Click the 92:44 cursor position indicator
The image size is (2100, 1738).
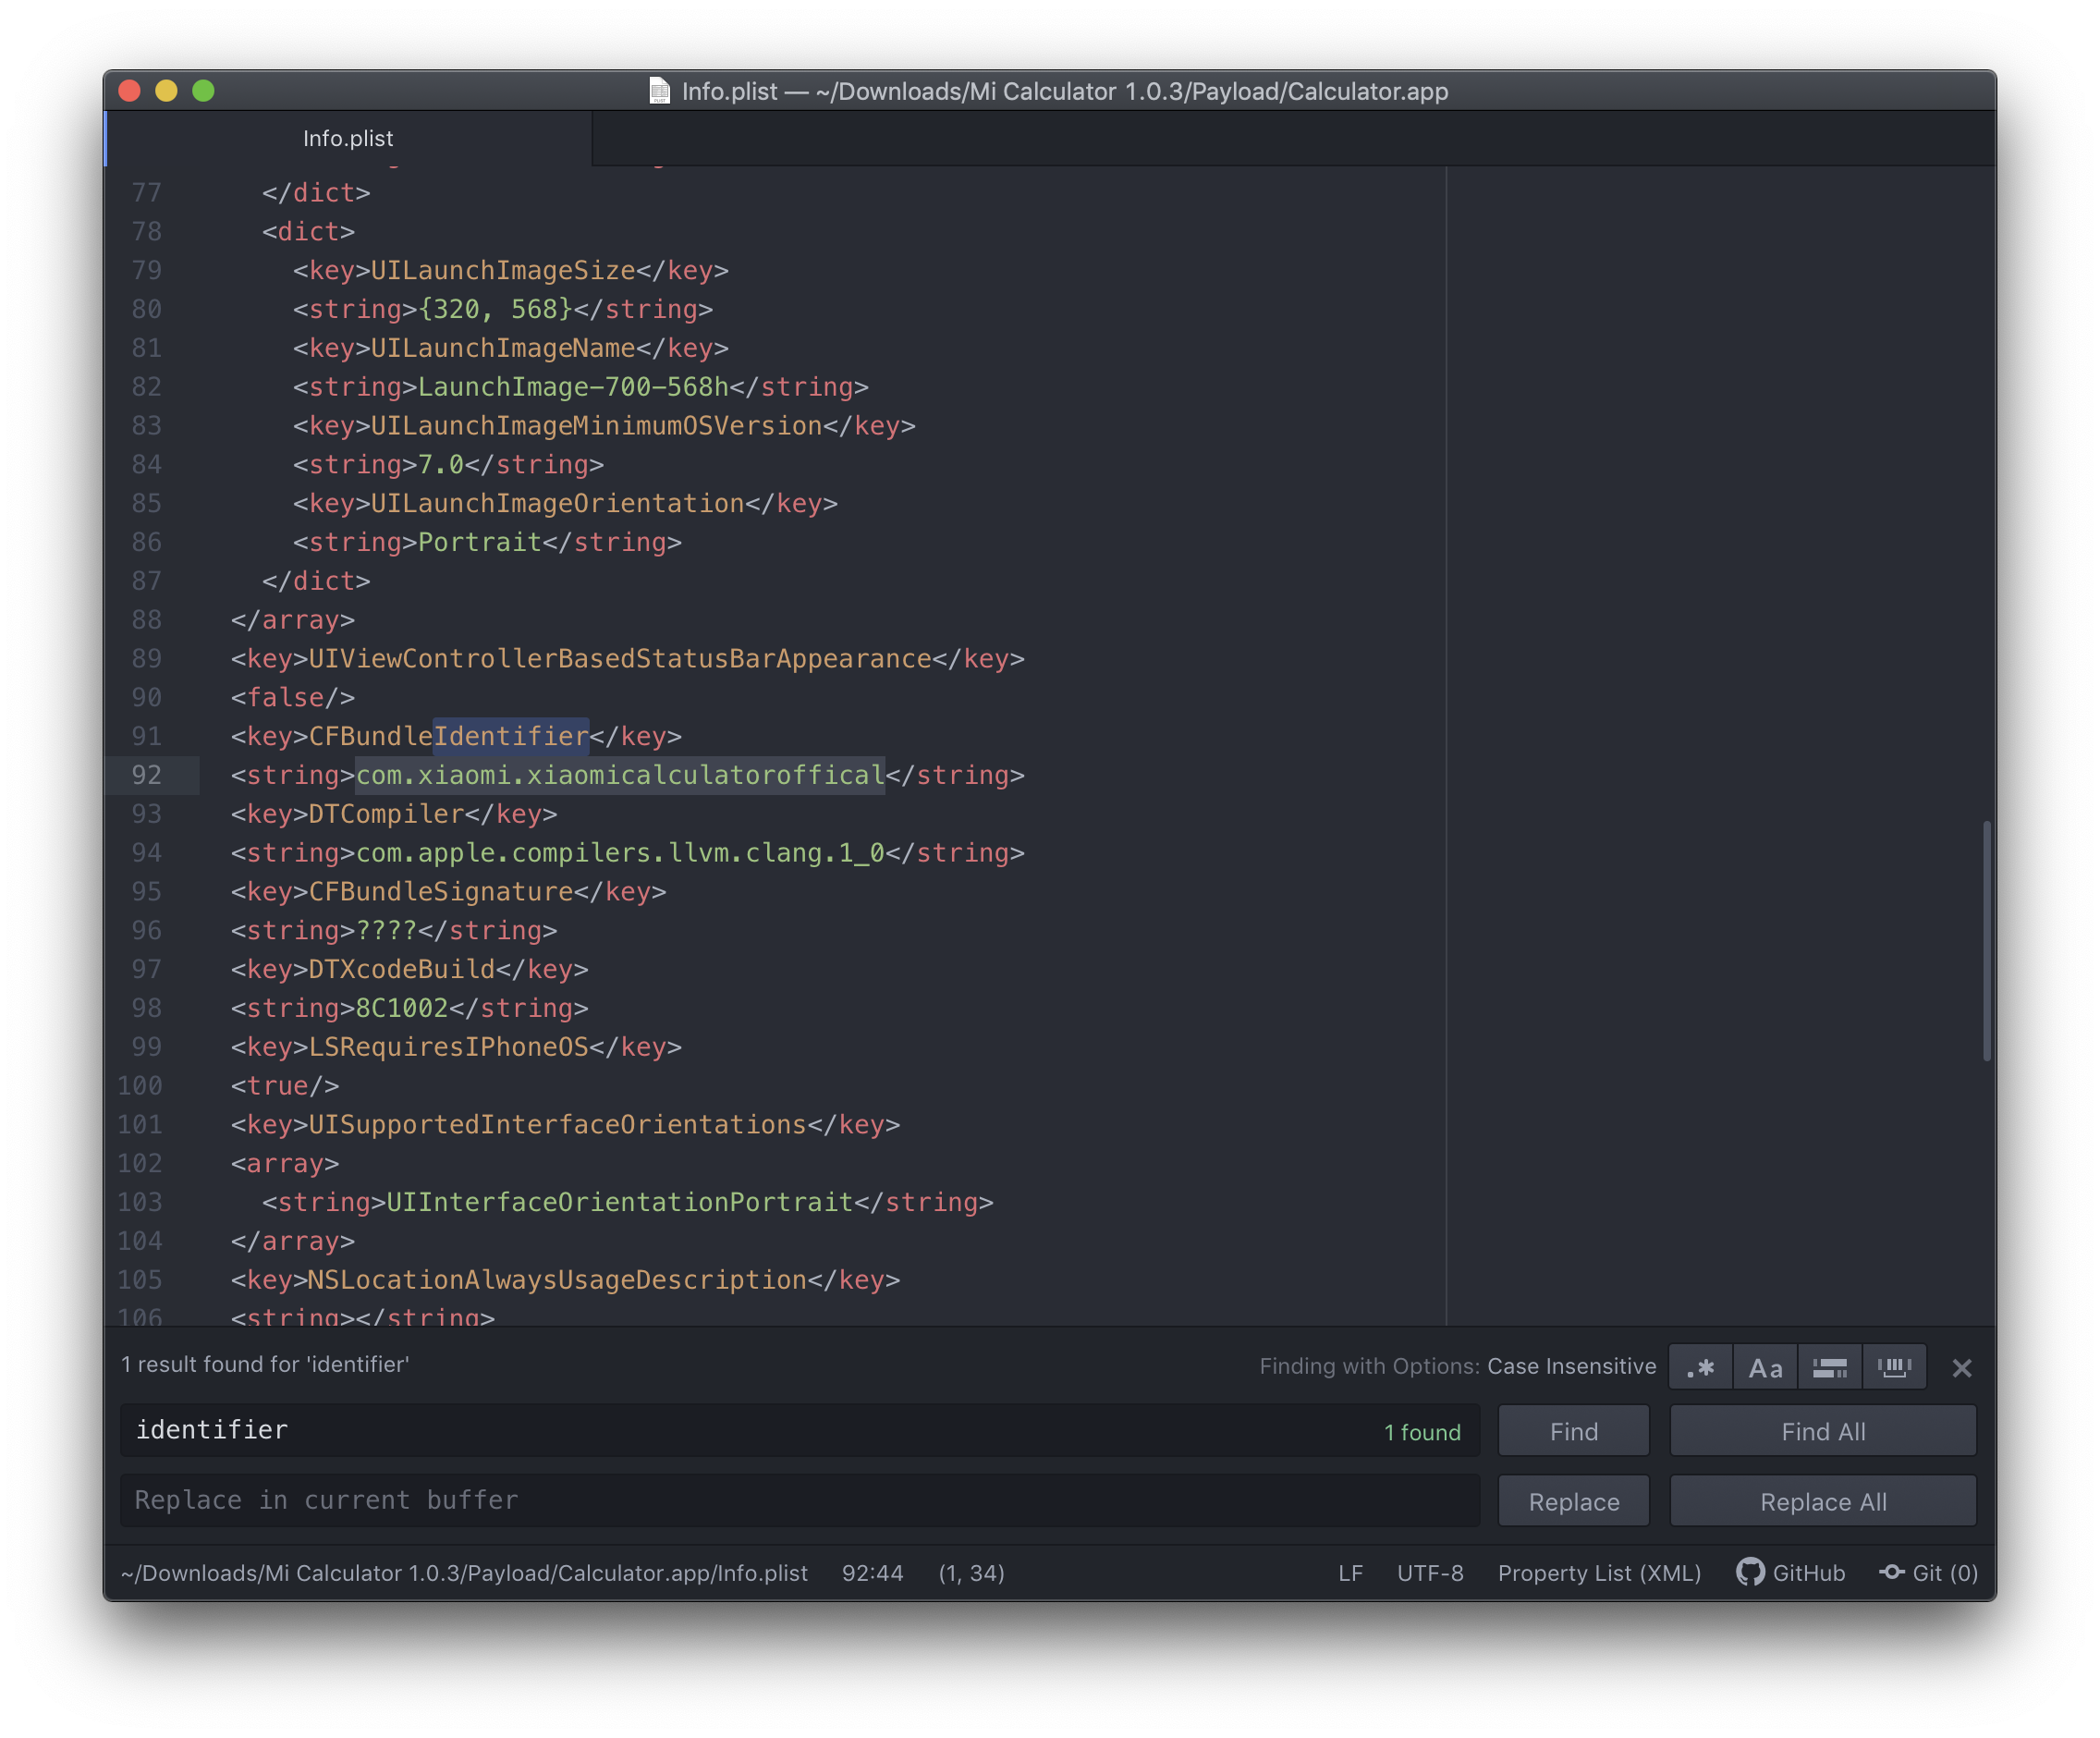coord(872,1573)
